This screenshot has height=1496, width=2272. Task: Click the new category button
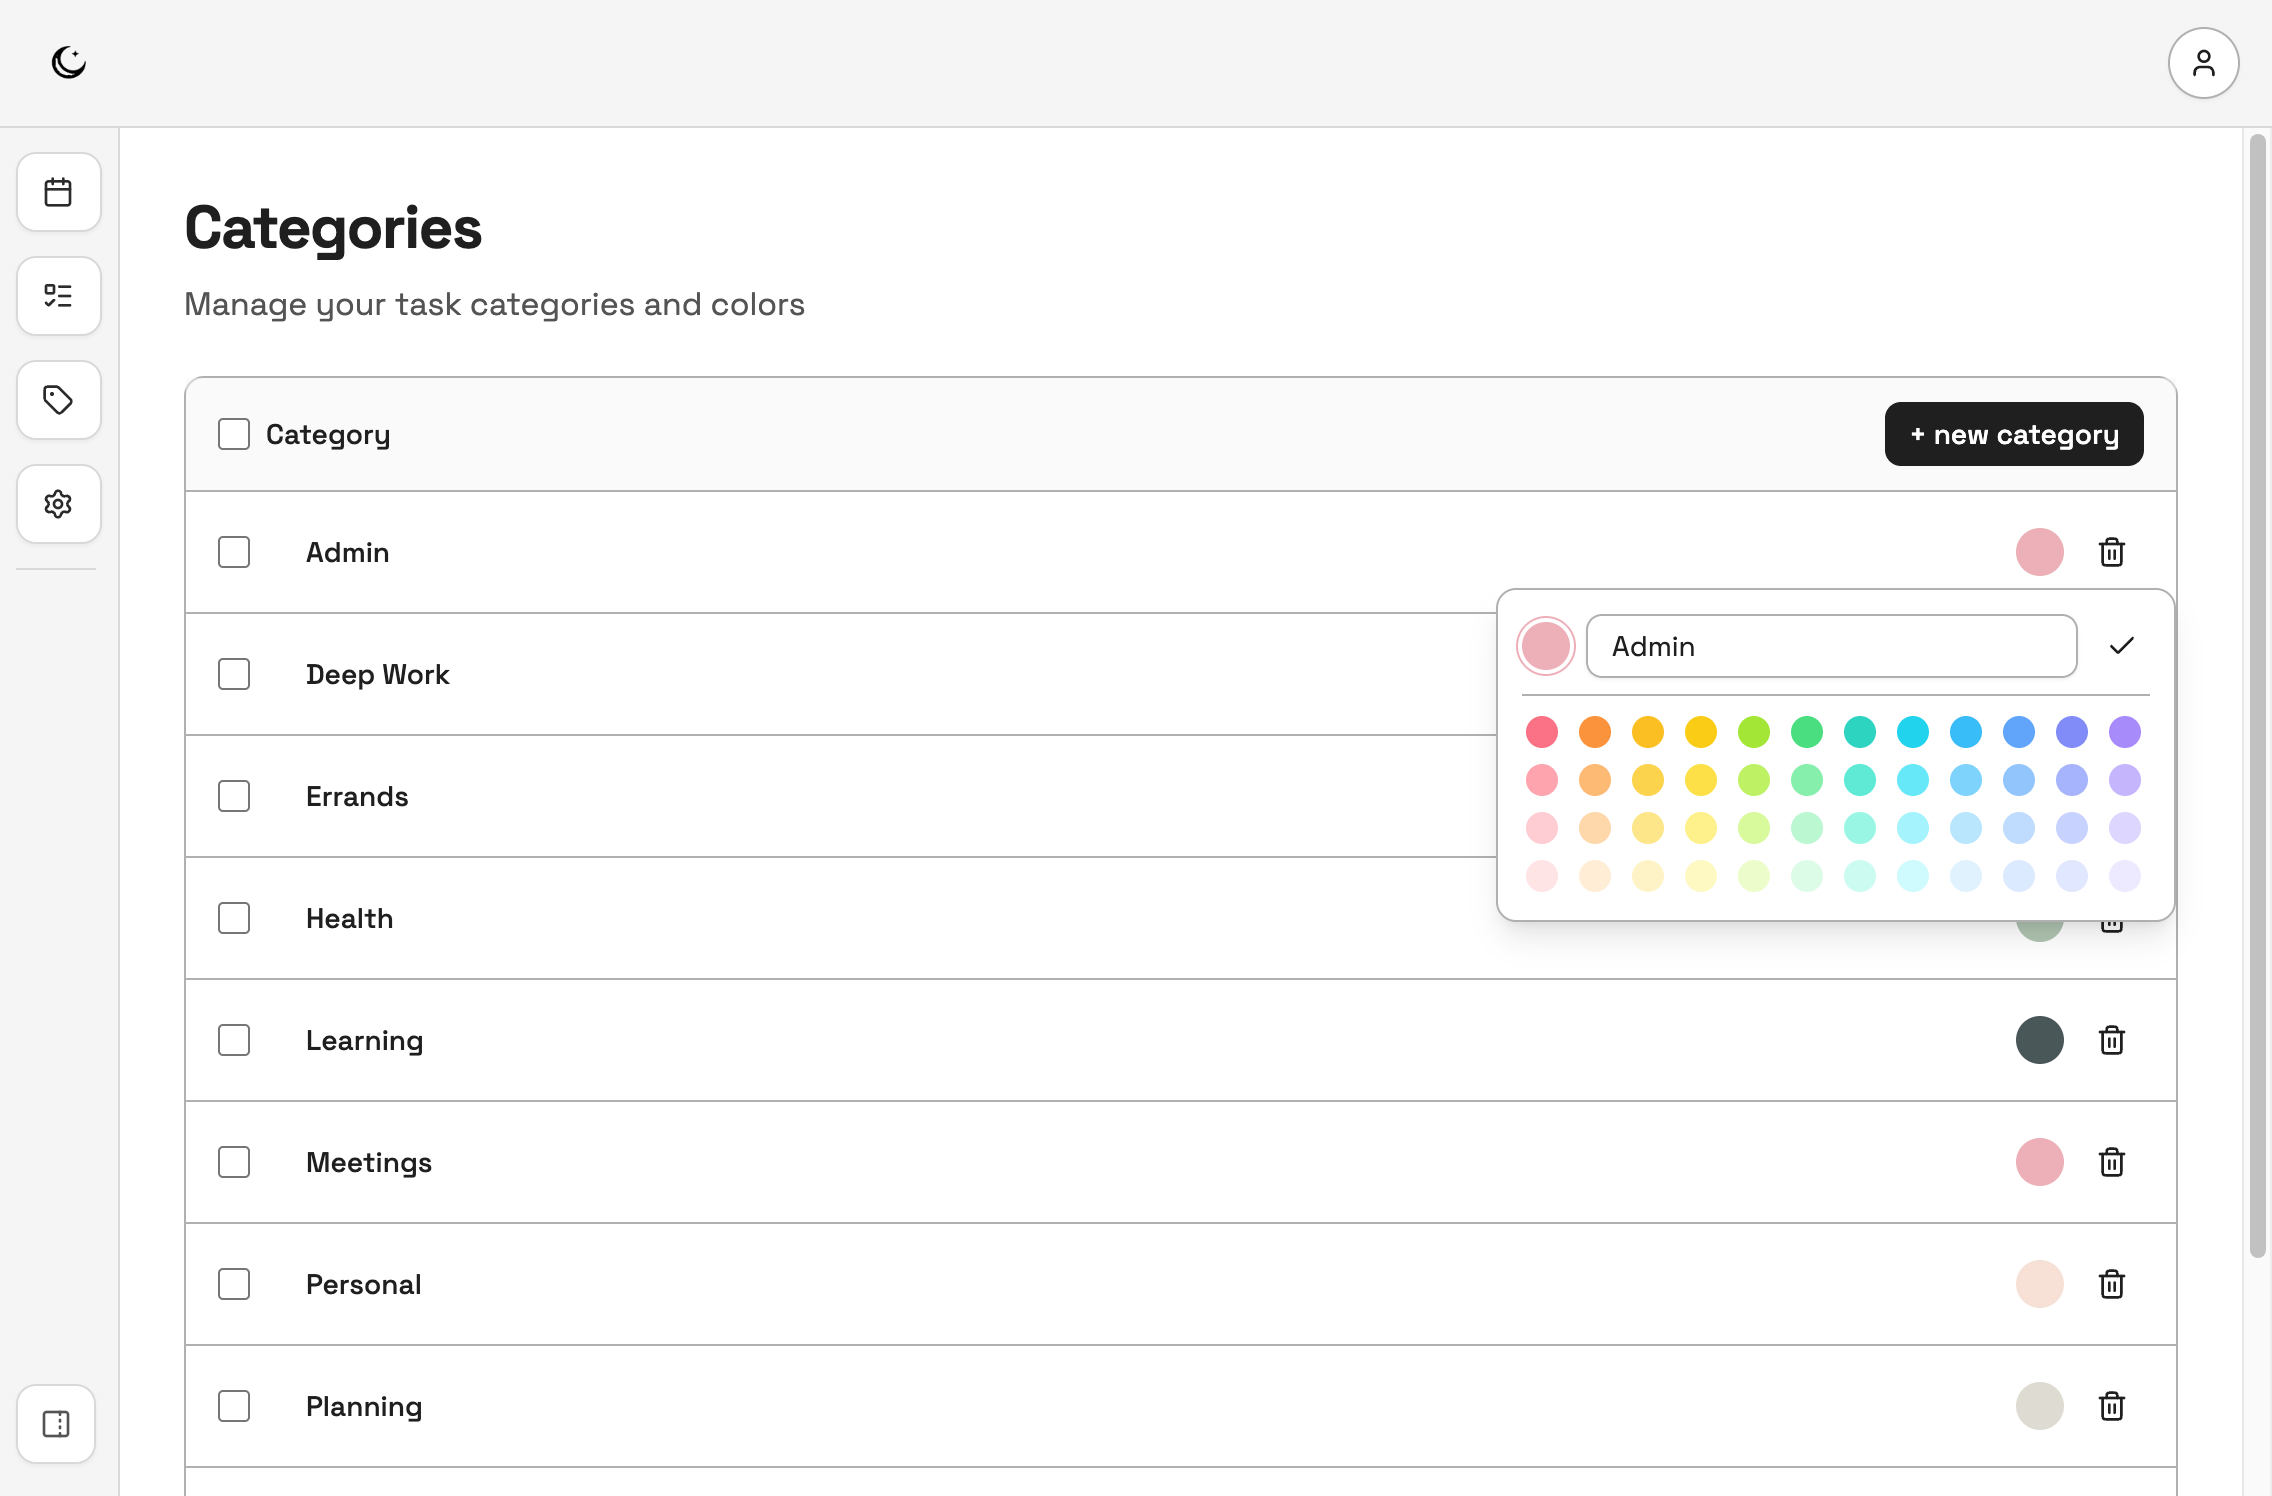click(x=2013, y=434)
